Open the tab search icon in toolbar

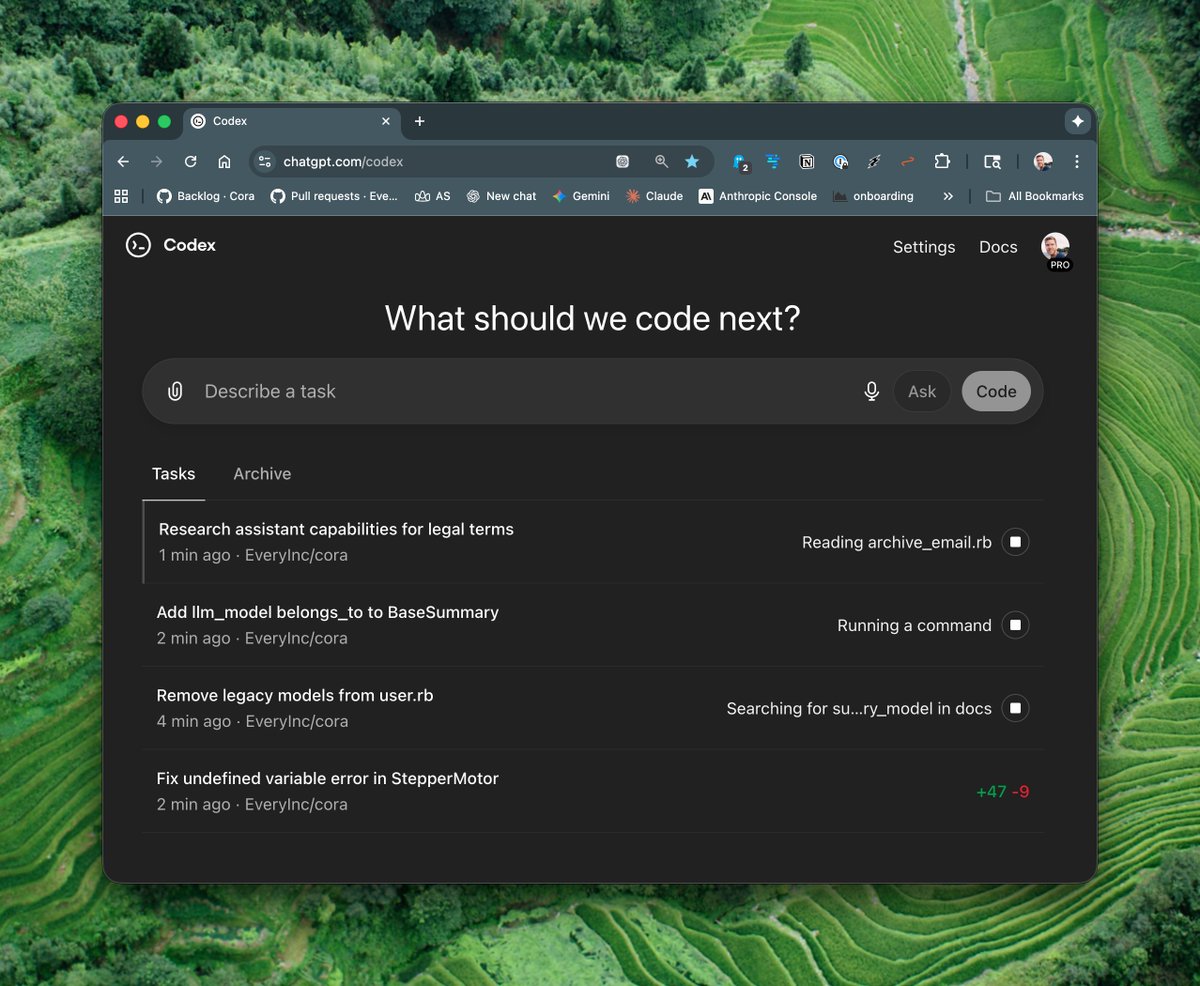click(992, 161)
